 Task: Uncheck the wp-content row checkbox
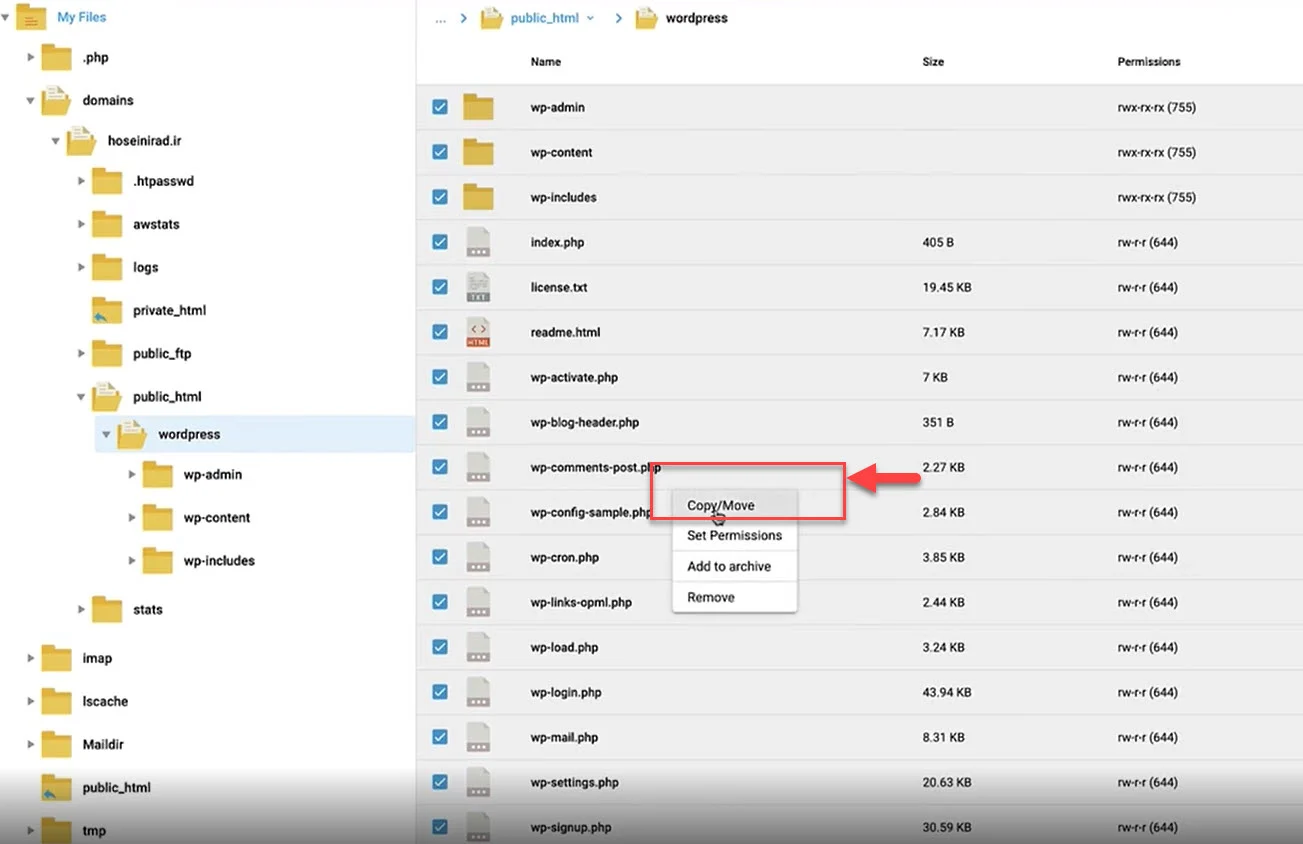pyautogui.click(x=440, y=152)
